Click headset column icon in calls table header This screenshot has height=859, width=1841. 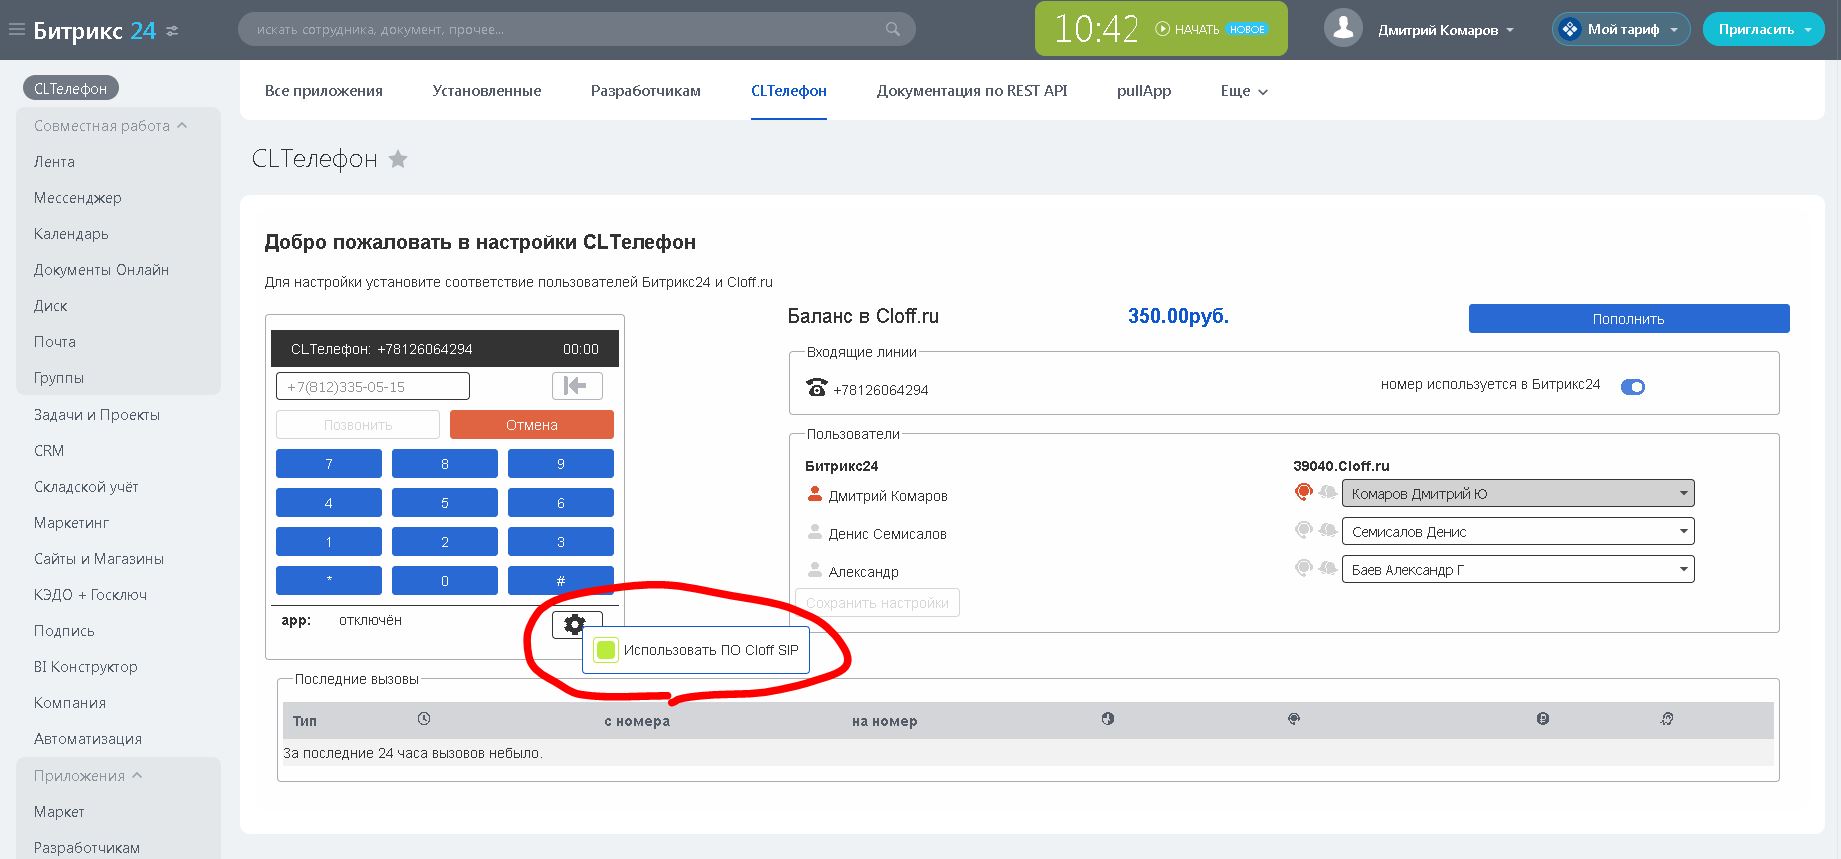[1294, 719]
